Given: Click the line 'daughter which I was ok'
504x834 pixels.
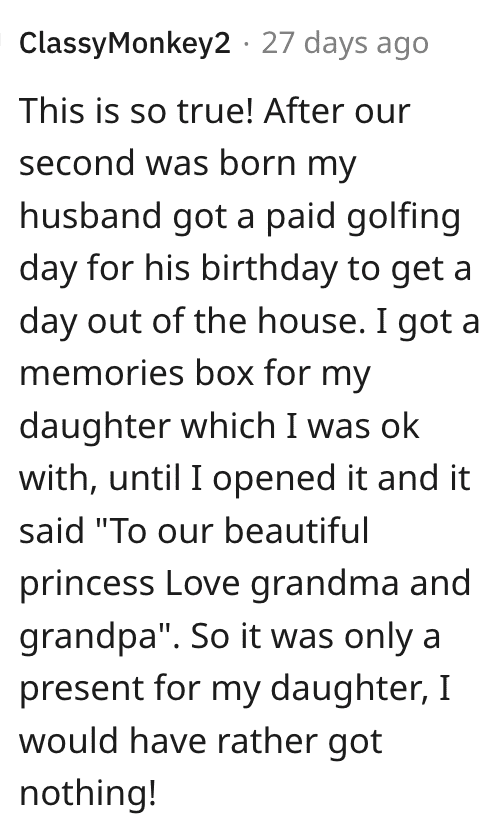Looking at the screenshot, I should pyautogui.click(x=220, y=427).
